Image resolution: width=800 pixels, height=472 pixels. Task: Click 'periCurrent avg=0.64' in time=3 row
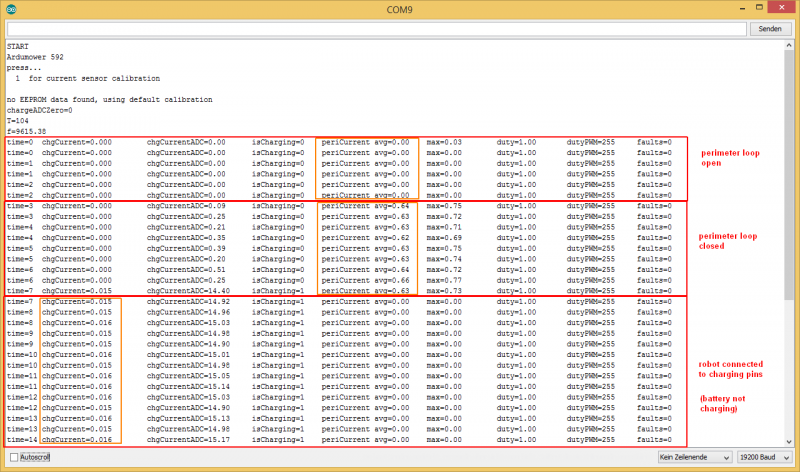[365, 206]
